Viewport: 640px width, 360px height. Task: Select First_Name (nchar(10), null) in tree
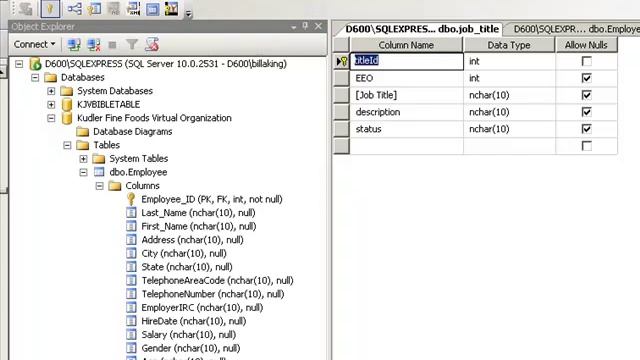pos(199,226)
